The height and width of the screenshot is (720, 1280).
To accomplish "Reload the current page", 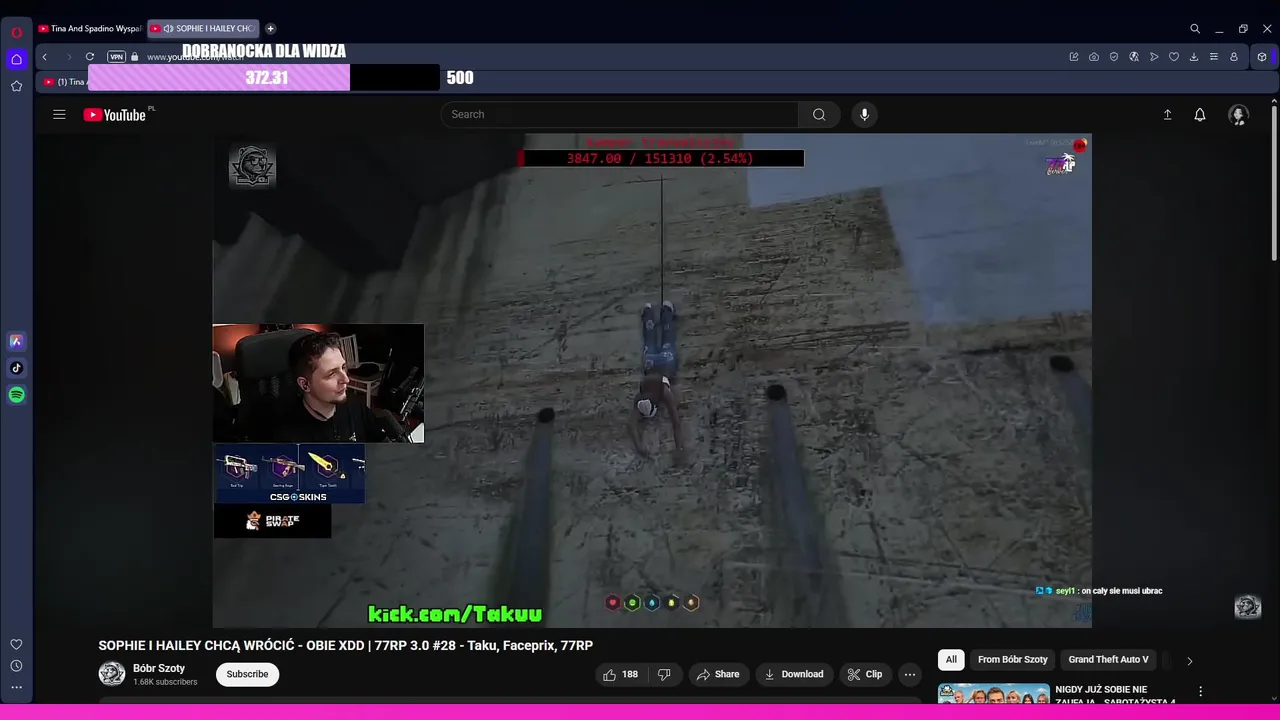I will click(90, 57).
